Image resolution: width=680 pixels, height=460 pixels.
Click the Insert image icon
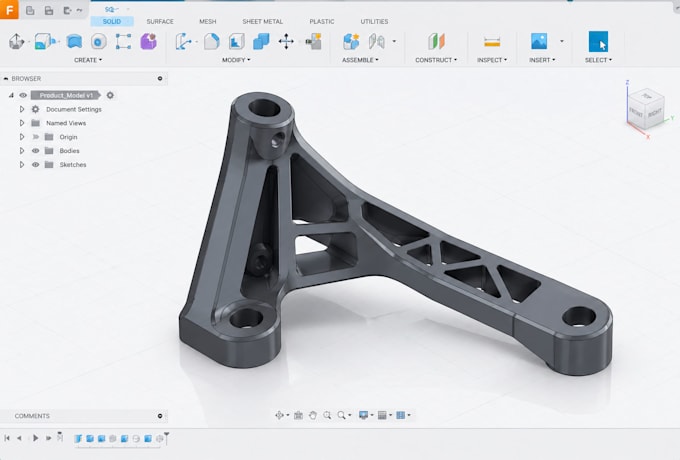539,41
